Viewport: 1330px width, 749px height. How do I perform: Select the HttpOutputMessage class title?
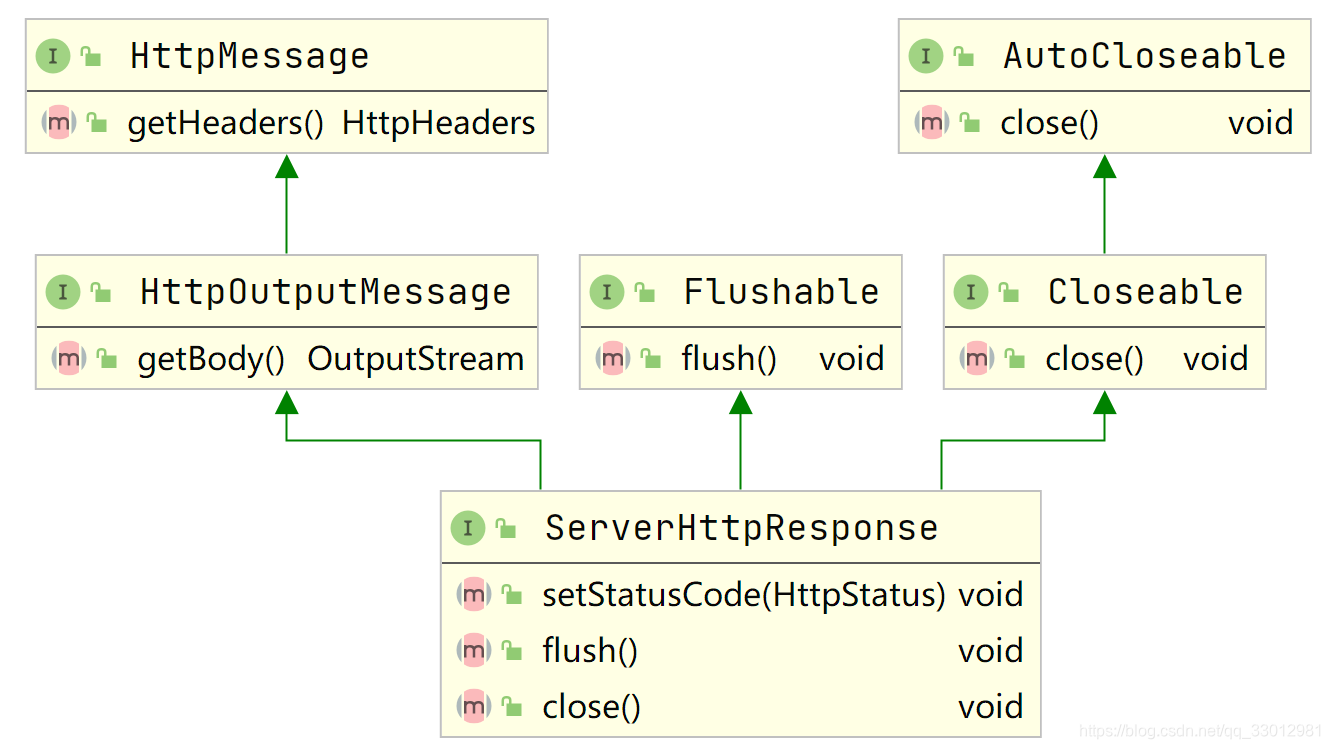[326, 292]
